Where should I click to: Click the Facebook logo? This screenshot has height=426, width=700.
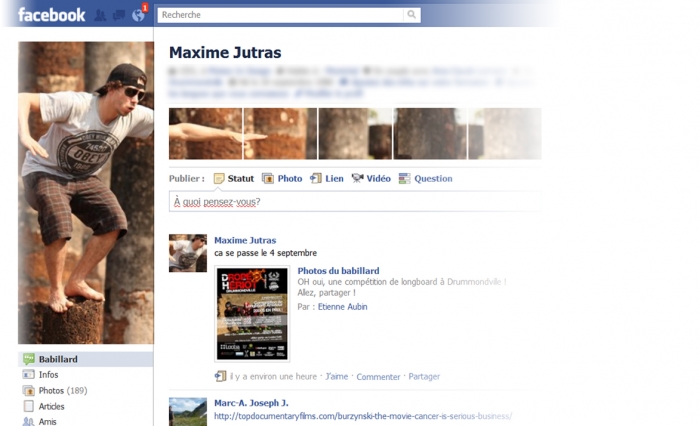(51, 15)
